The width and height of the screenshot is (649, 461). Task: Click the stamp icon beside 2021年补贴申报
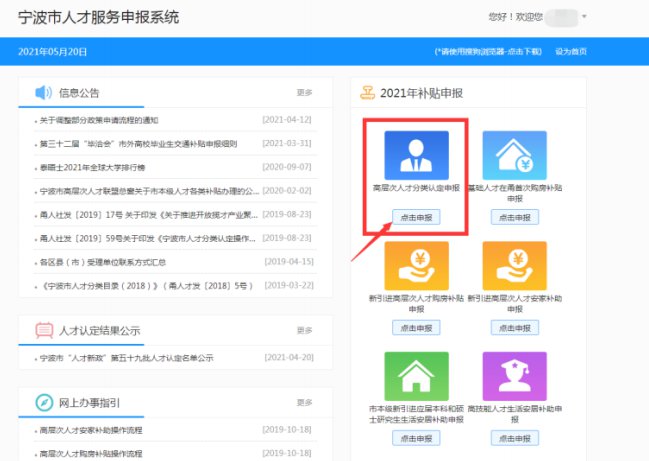[x=366, y=93]
